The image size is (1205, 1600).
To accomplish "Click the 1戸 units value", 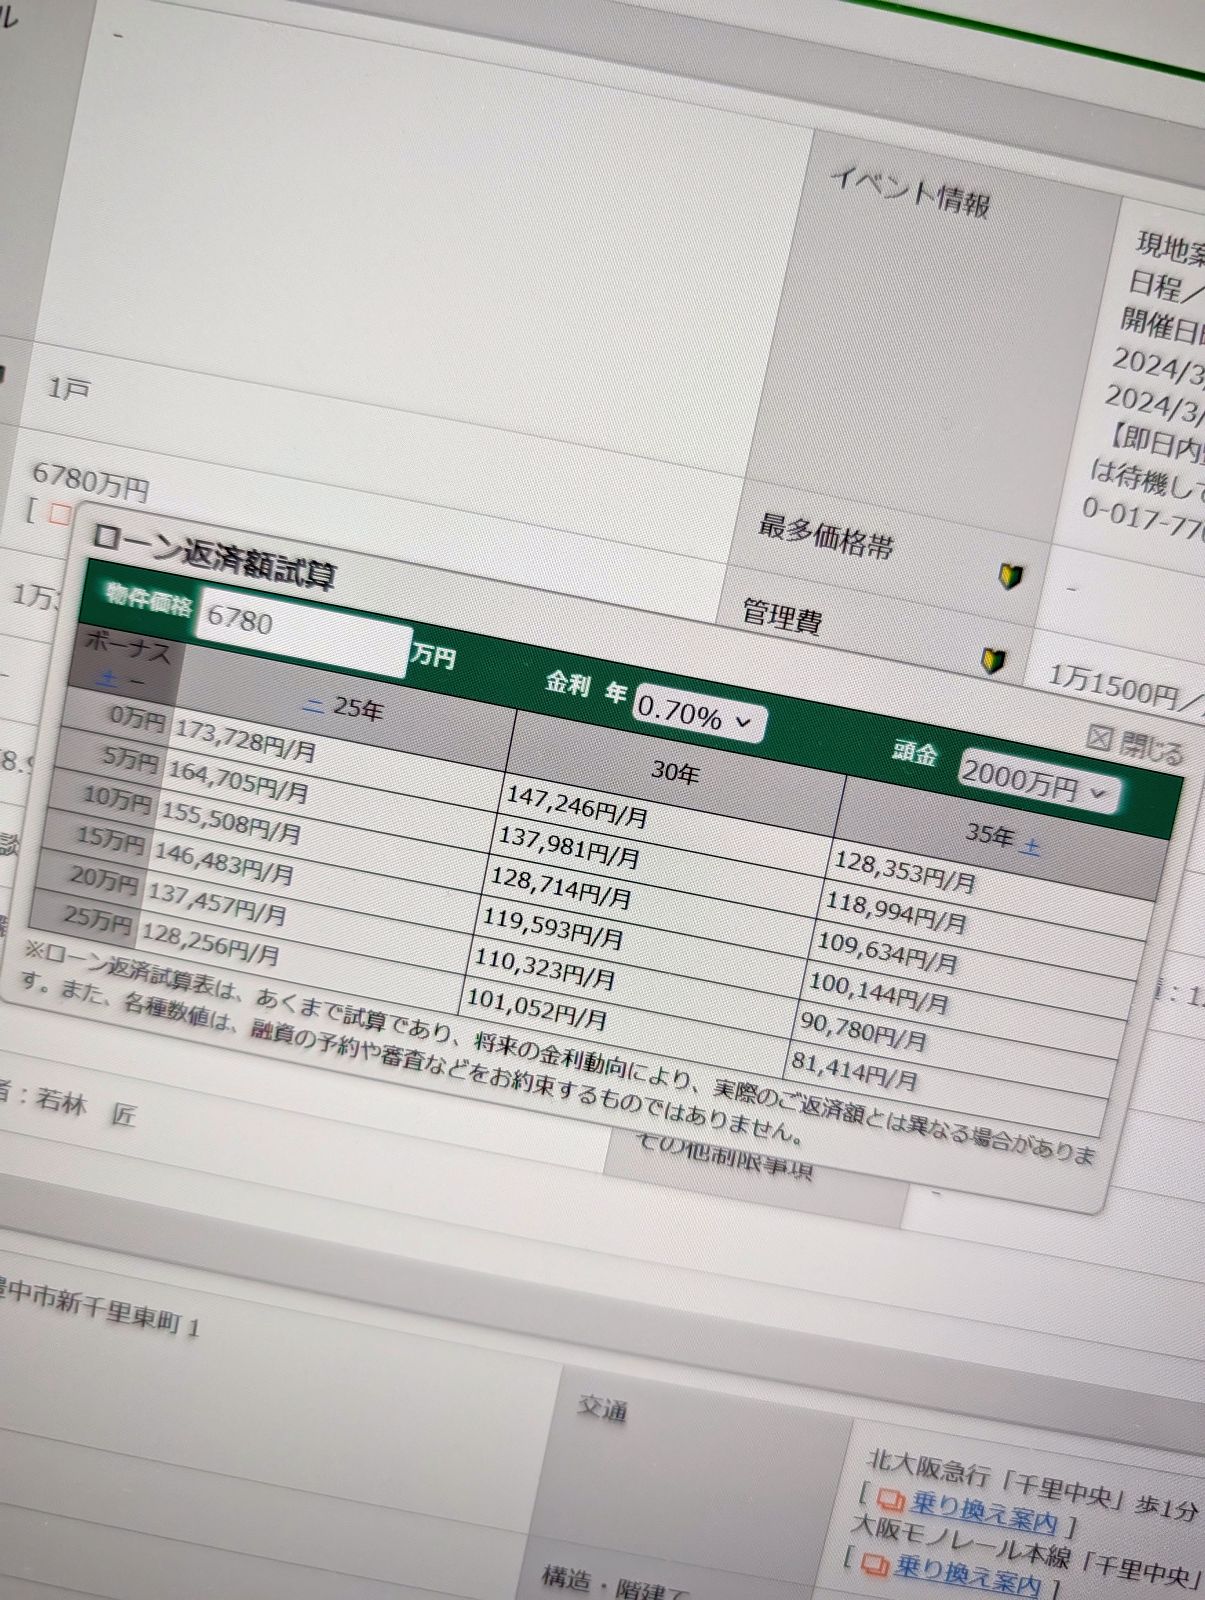I will [68, 388].
